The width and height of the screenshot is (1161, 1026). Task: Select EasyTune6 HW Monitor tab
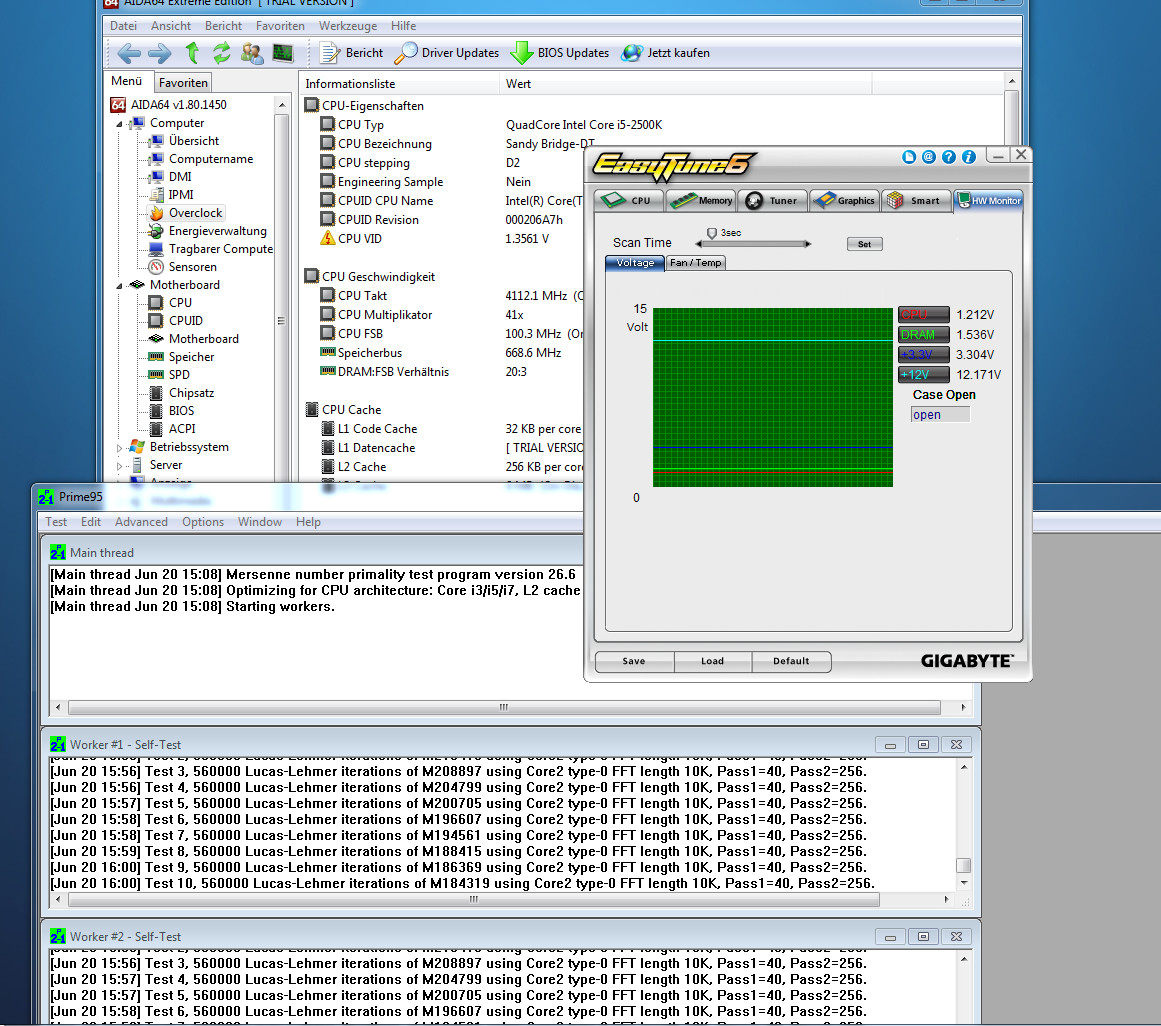[988, 201]
